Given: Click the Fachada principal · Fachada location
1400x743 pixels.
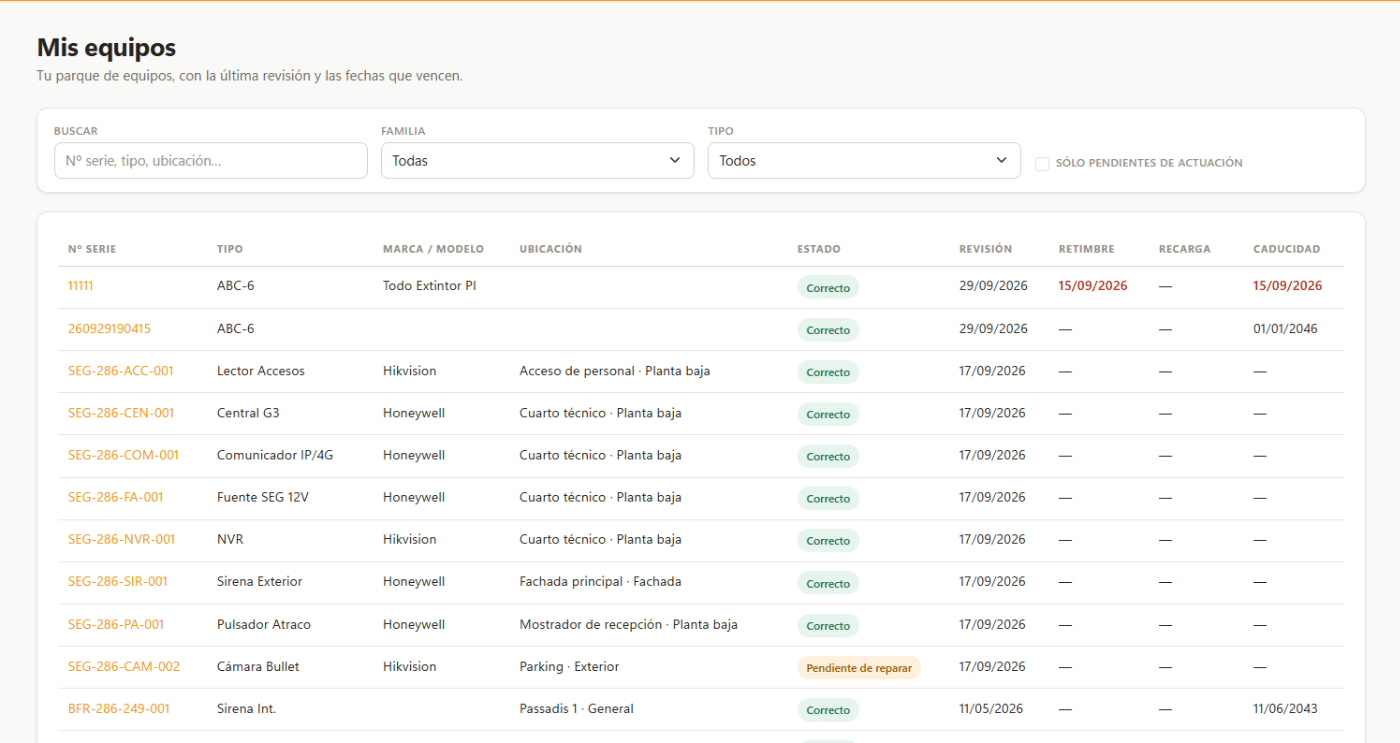Looking at the screenshot, I should point(601,582).
